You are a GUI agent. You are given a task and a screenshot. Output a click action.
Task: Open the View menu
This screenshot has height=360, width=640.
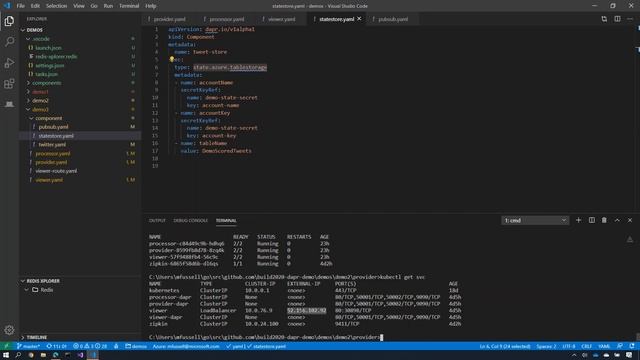79,6
